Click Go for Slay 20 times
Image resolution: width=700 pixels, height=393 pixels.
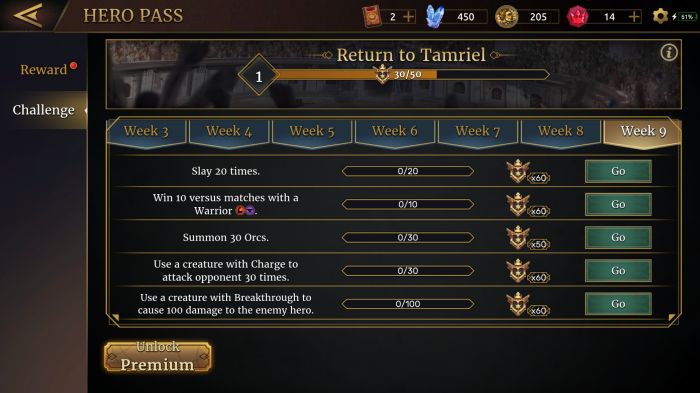coord(618,171)
